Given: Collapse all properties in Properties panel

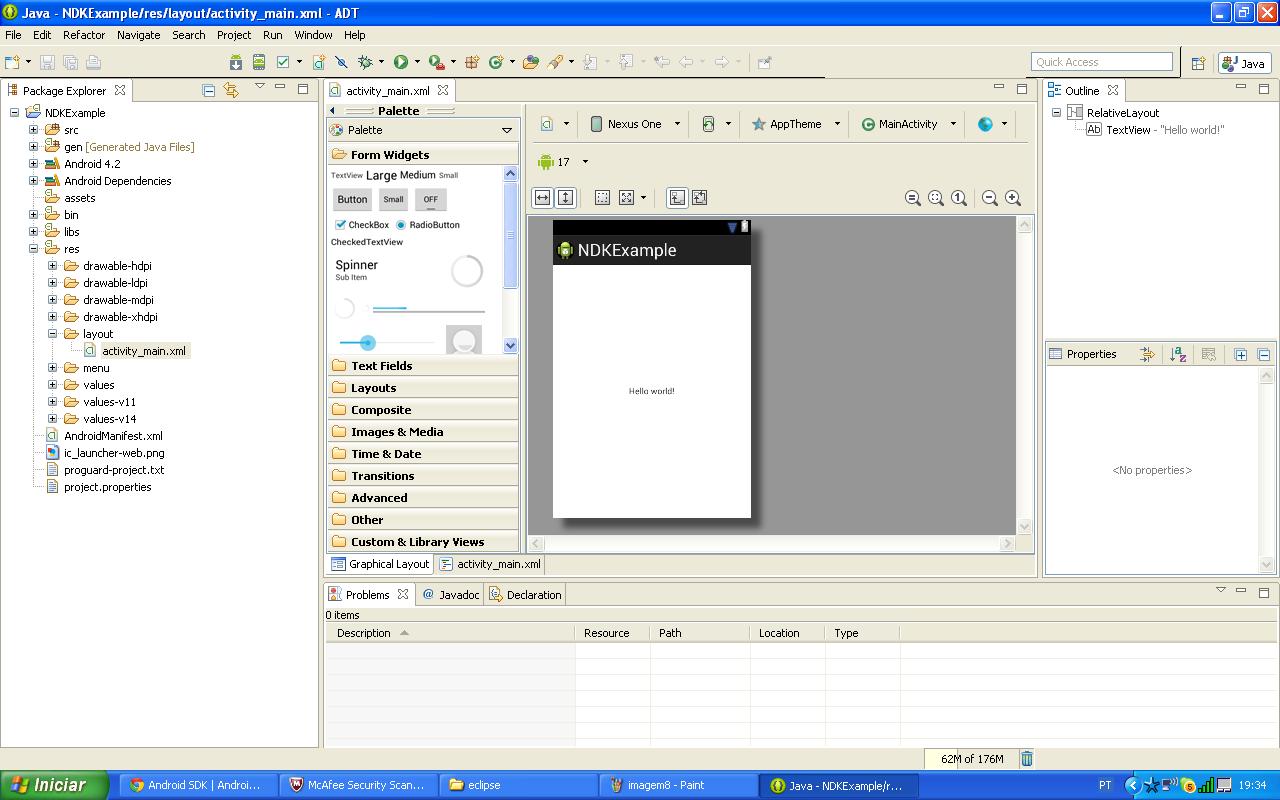Looking at the screenshot, I should [1263, 354].
